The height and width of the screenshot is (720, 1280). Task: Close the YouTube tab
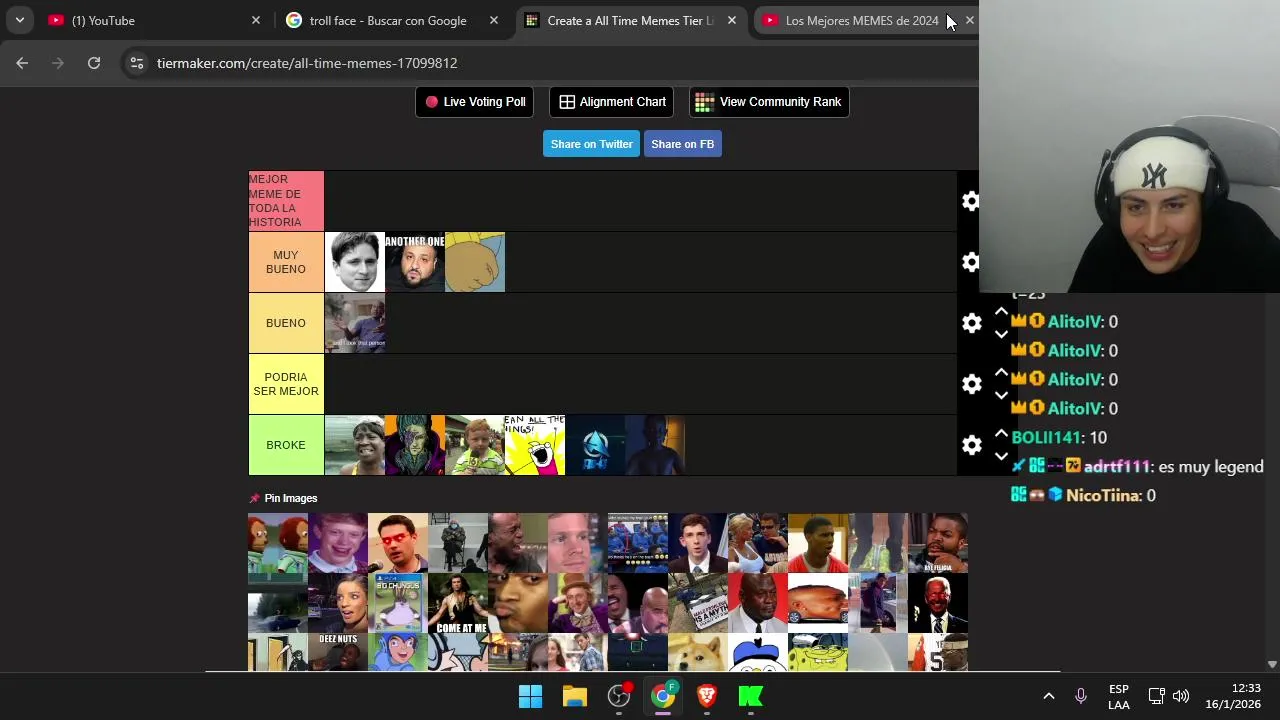(x=255, y=20)
